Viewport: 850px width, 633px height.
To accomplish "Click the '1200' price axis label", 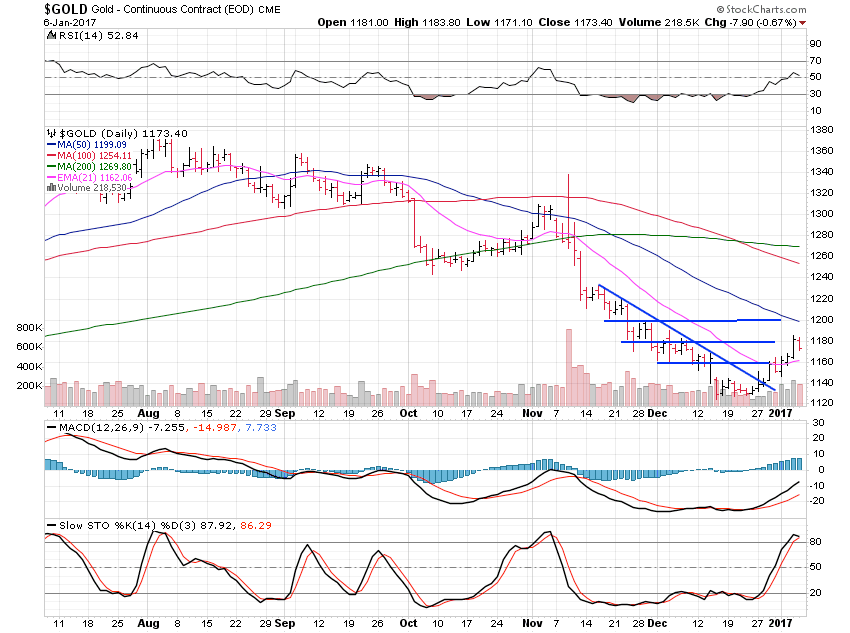I will pos(821,320).
